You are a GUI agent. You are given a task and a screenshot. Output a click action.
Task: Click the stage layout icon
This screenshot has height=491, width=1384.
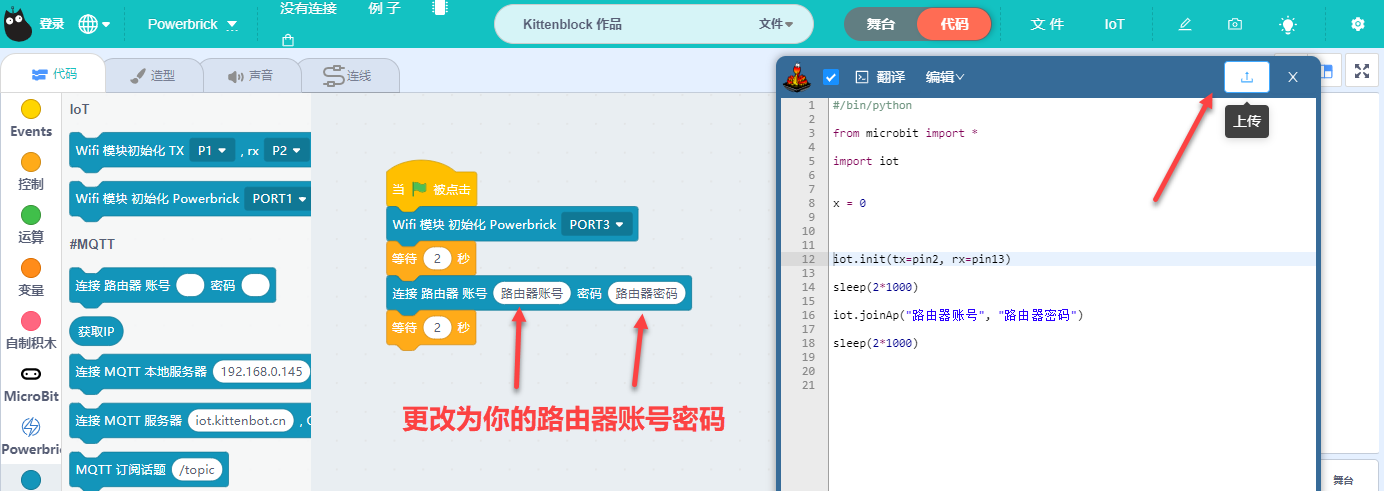1328,71
